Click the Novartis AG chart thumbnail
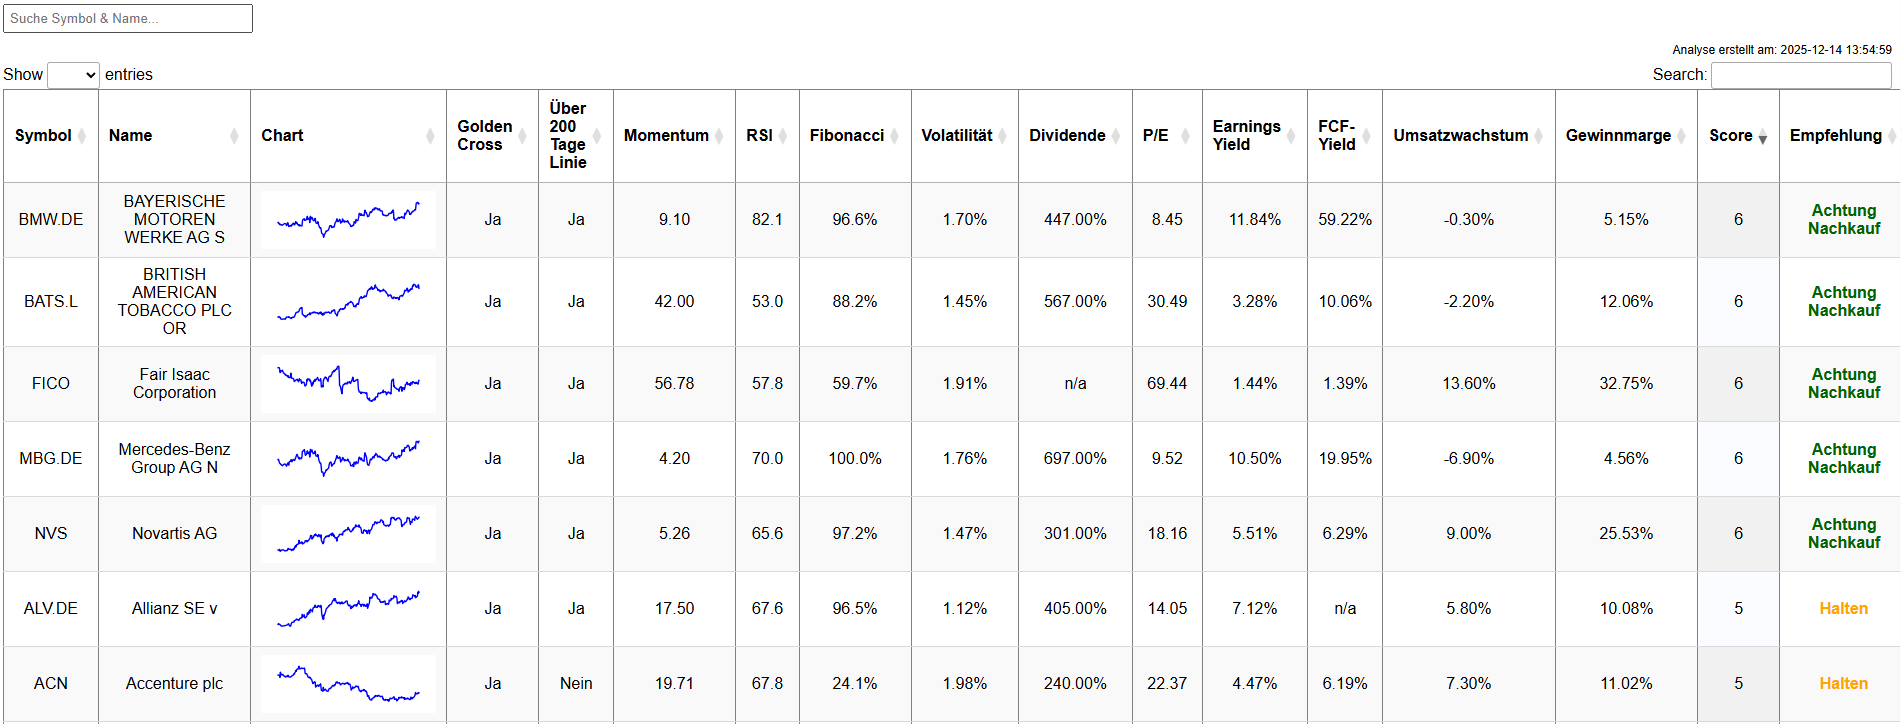This screenshot has width=1901, height=724. 348,534
